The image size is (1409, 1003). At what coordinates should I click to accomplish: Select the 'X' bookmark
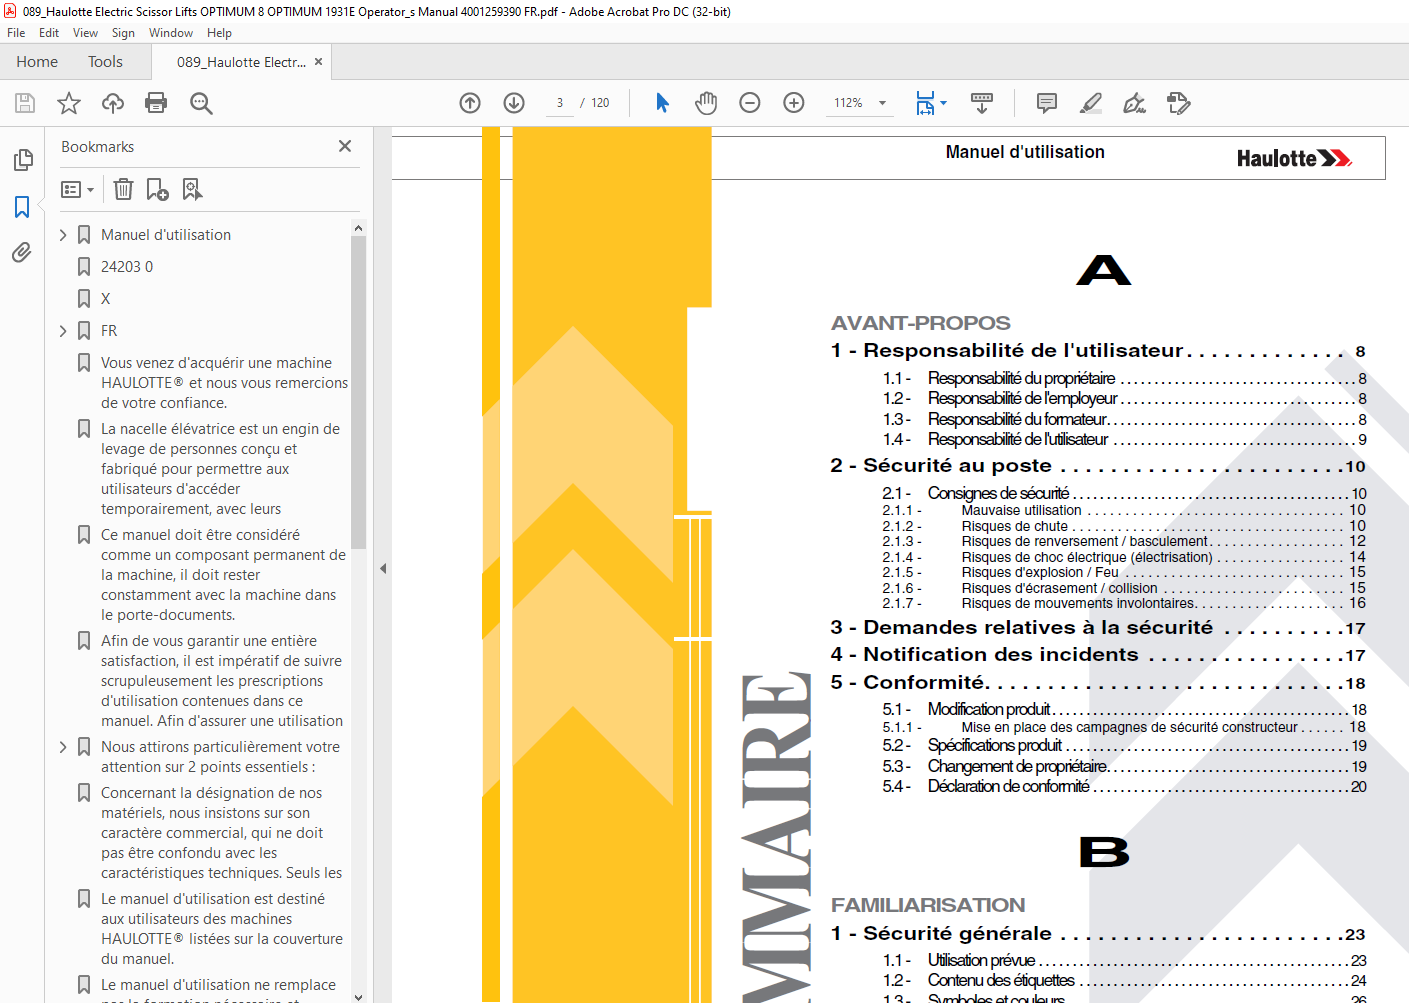pos(105,299)
